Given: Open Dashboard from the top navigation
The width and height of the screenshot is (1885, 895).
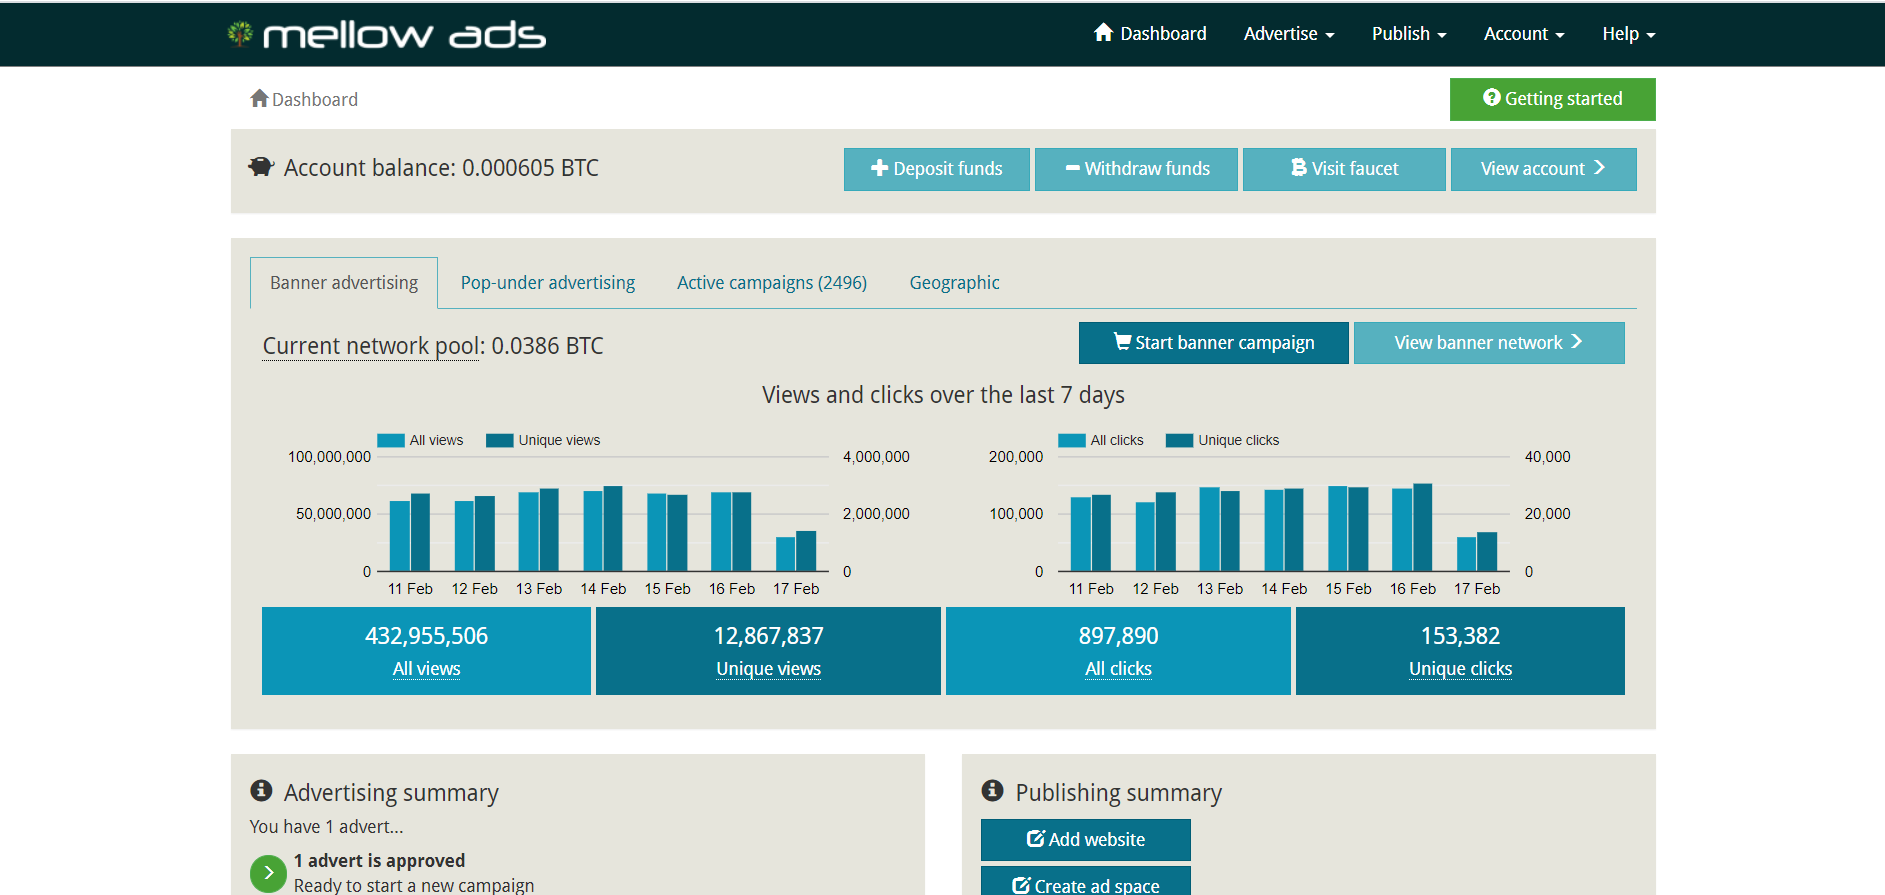Looking at the screenshot, I should [1150, 33].
